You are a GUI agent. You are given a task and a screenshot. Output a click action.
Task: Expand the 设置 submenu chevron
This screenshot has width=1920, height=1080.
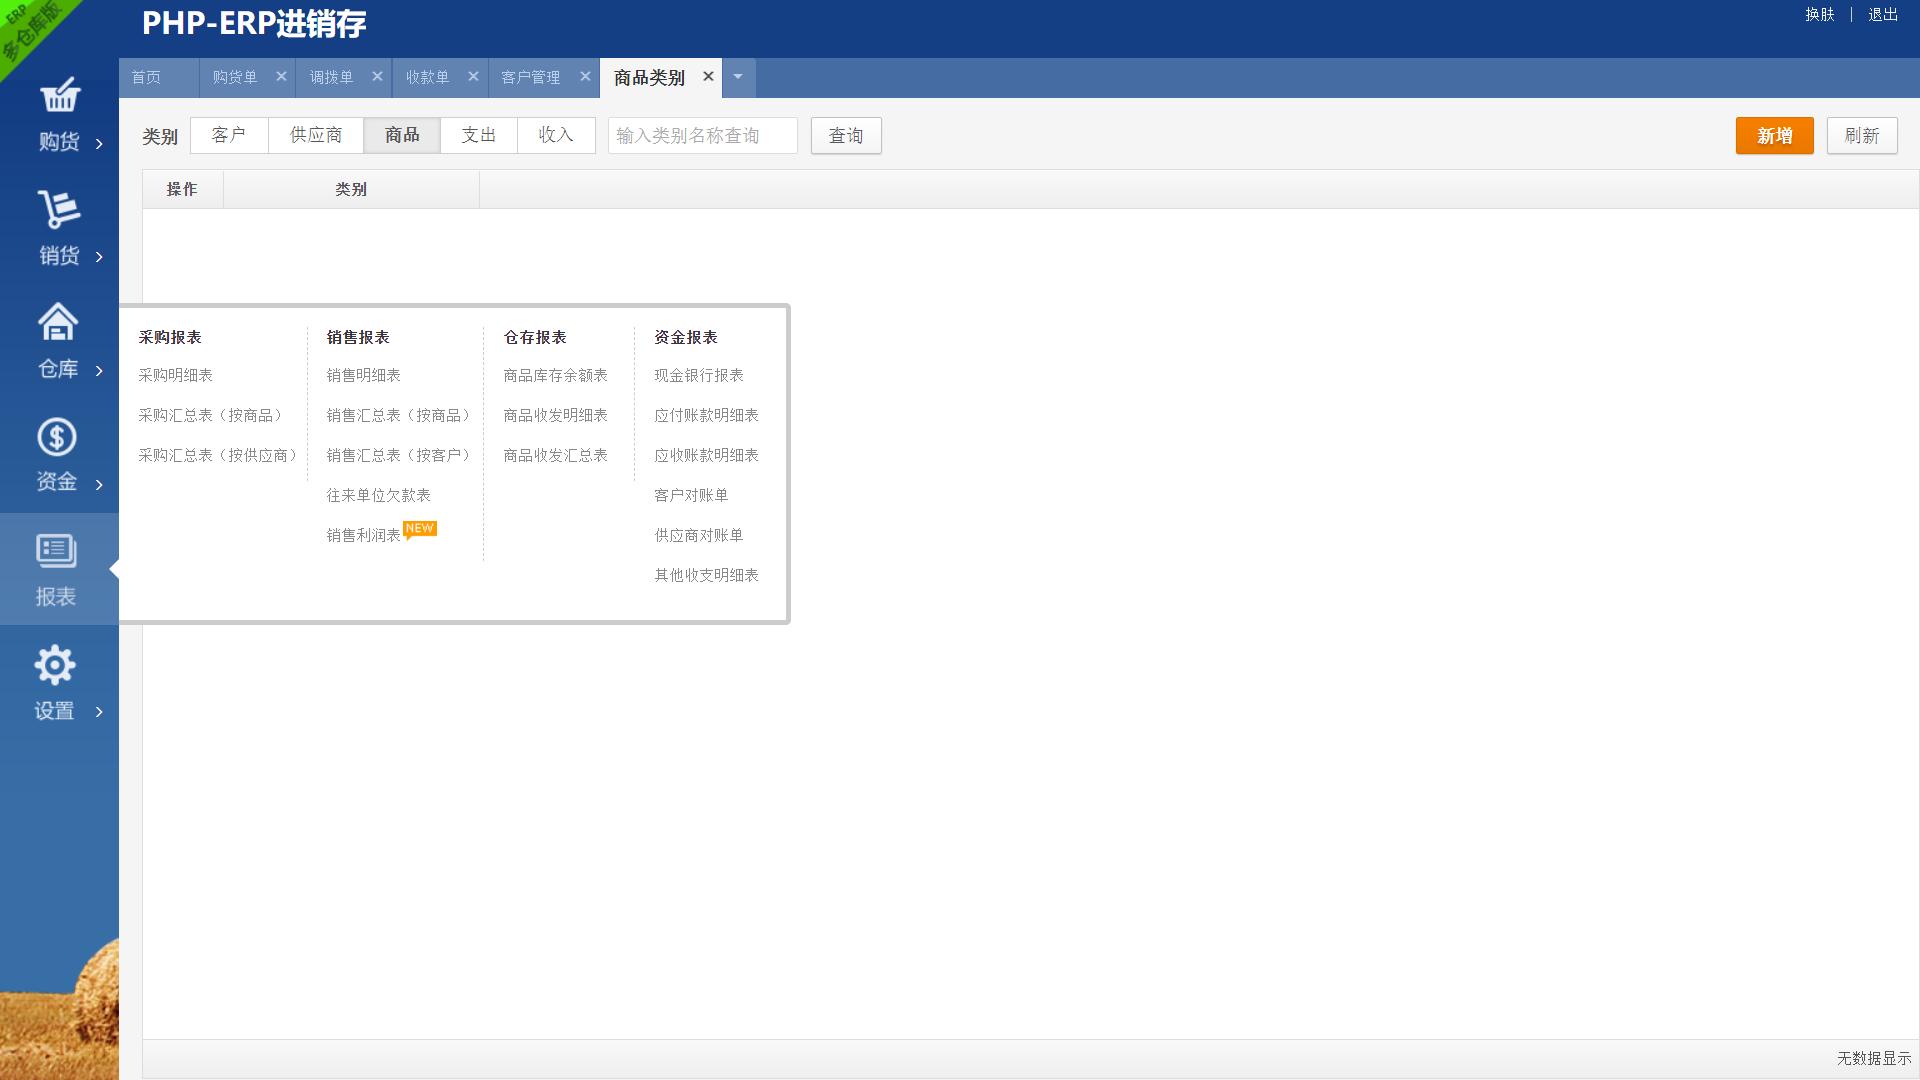pyautogui.click(x=98, y=713)
